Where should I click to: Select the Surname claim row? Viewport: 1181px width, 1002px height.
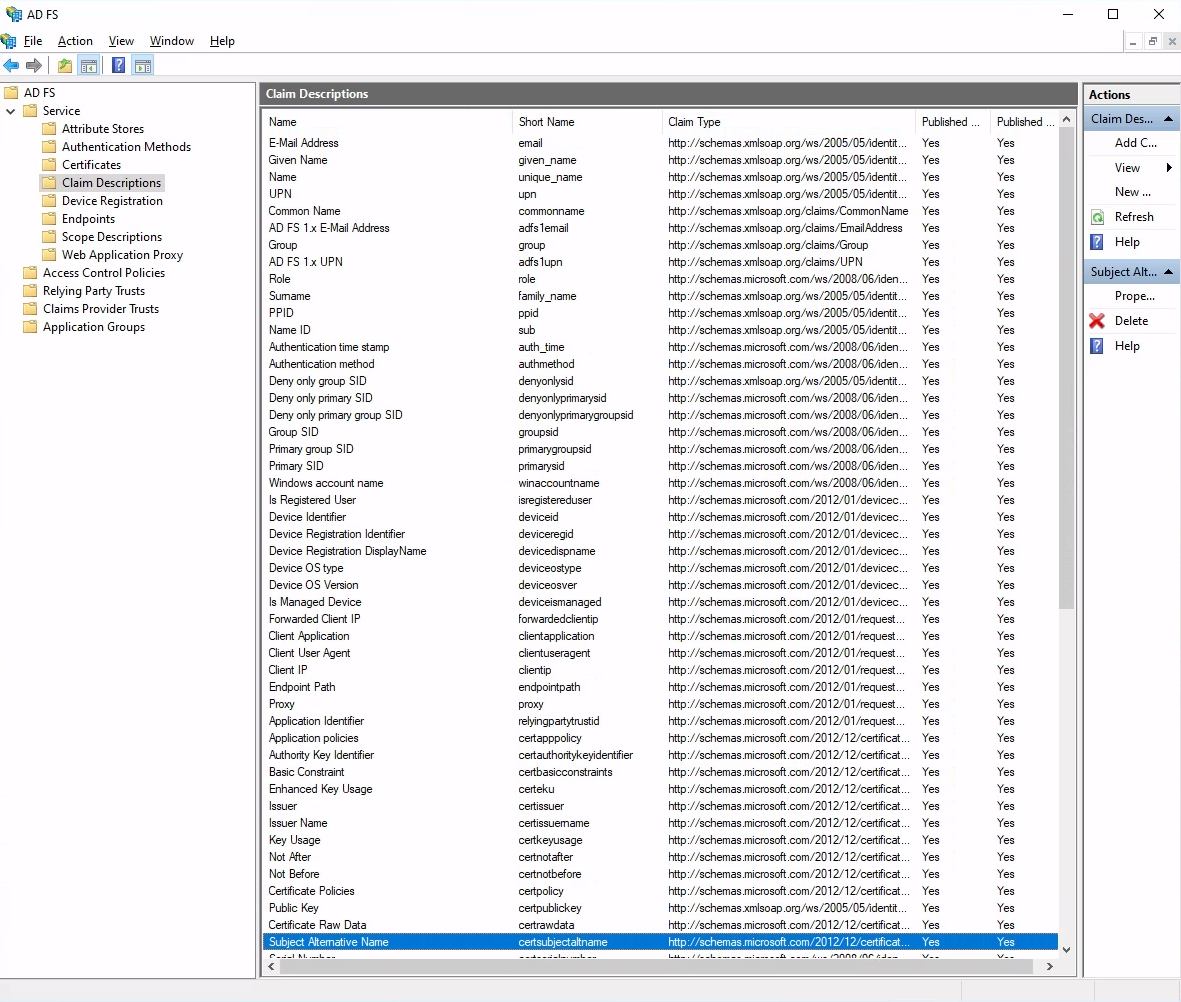click(661, 296)
